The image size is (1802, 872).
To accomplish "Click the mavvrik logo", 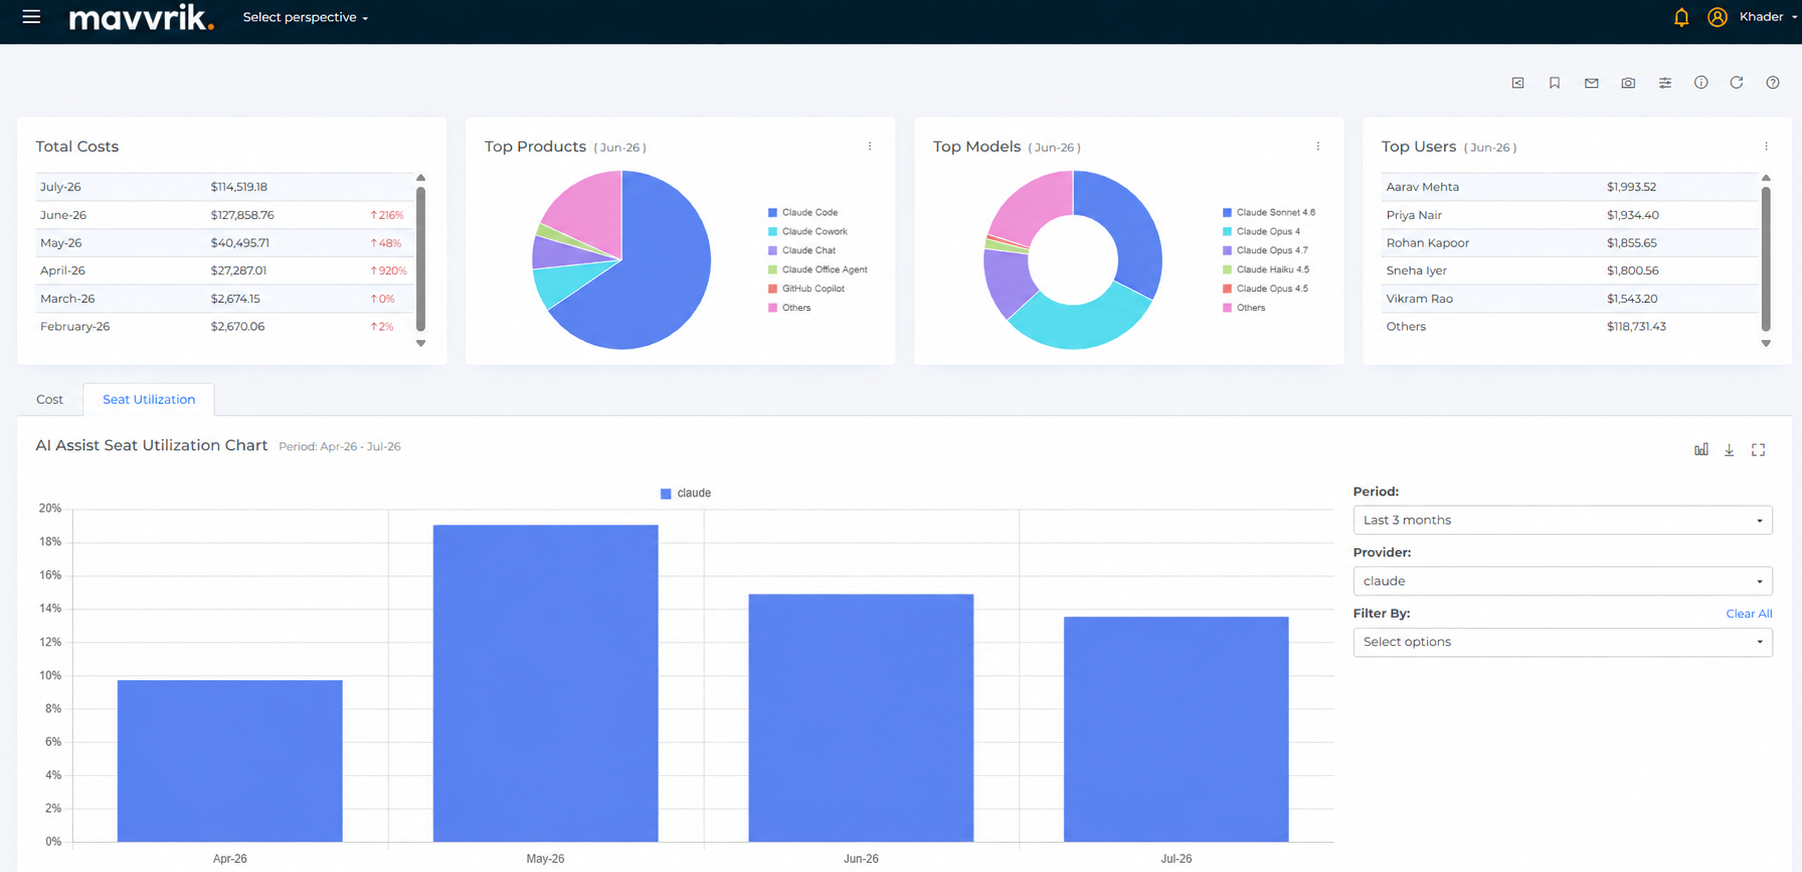I will [x=141, y=17].
